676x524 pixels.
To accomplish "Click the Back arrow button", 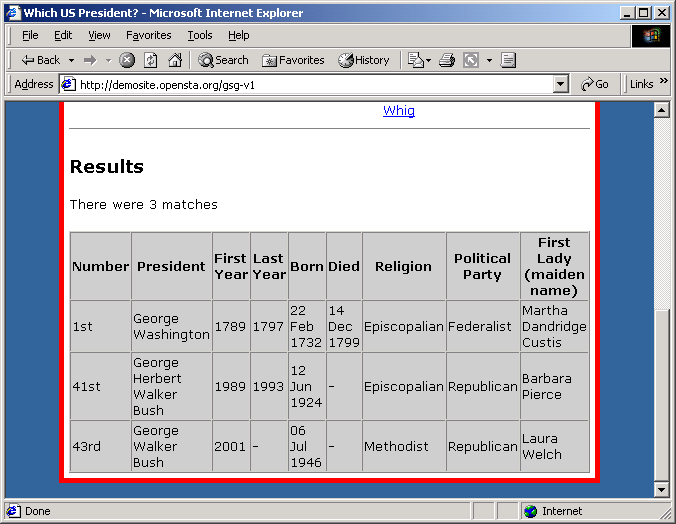I will (41, 60).
